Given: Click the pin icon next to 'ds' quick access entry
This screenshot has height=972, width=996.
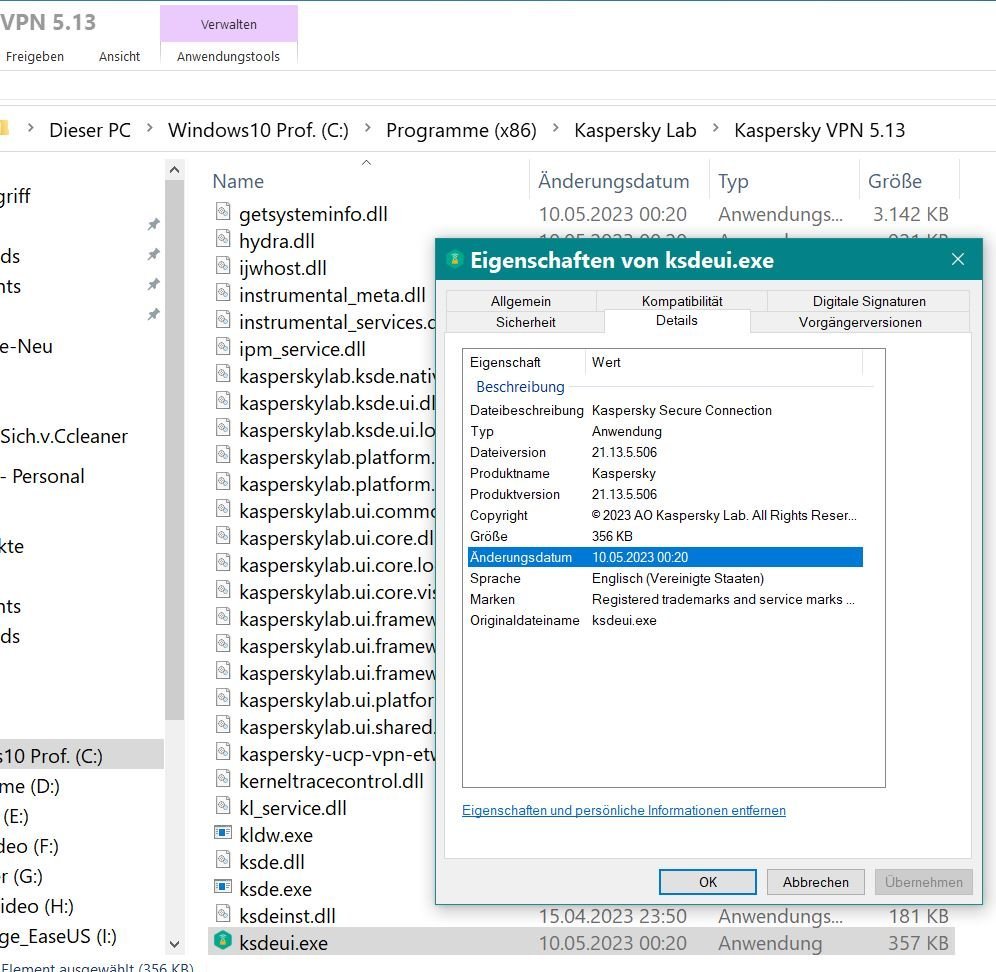Looking at the screenshot, I should [x=153, y=254].
